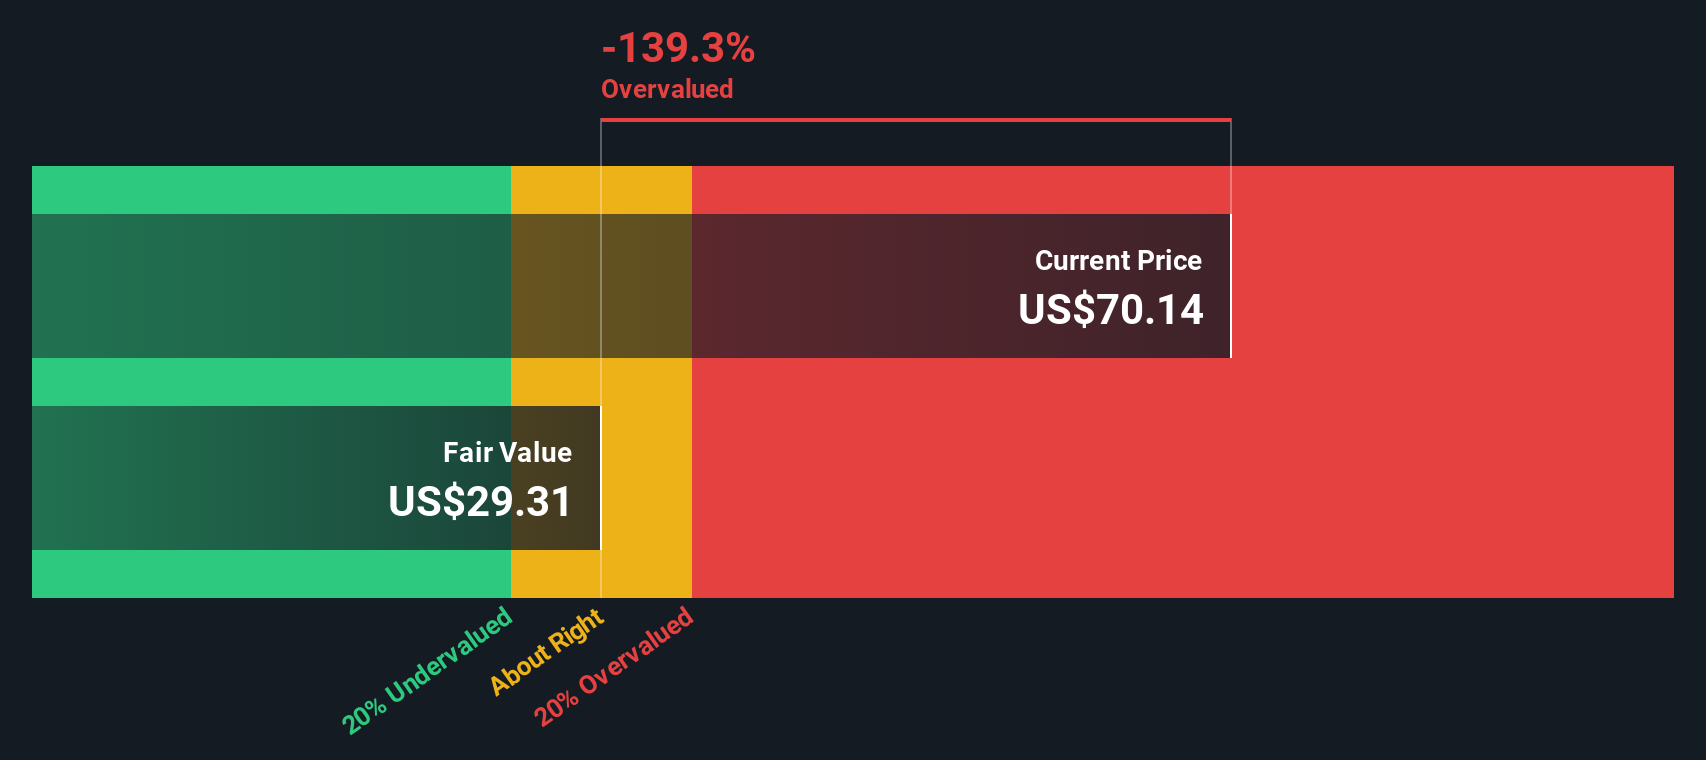
Task: Click the dark Current Price bar over green zone
Action: point(271,286)
